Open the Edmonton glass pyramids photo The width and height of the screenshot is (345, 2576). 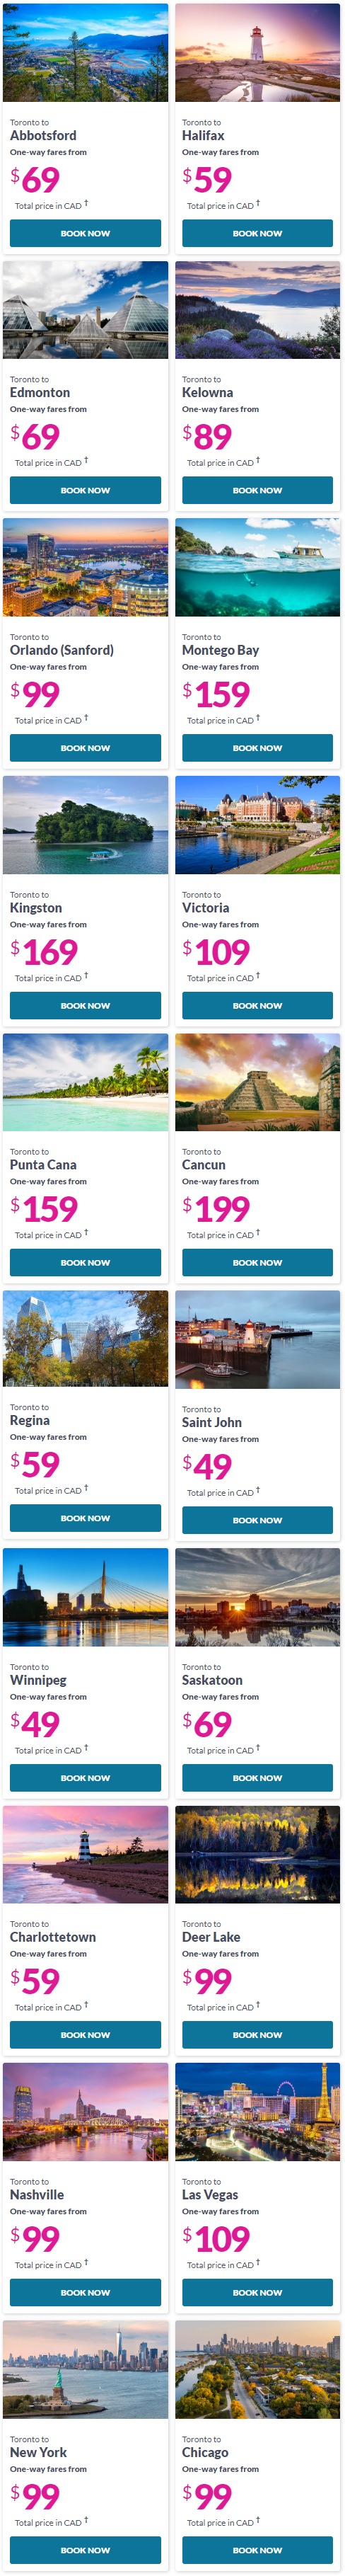pyautogui.click(x=85, y=310)
